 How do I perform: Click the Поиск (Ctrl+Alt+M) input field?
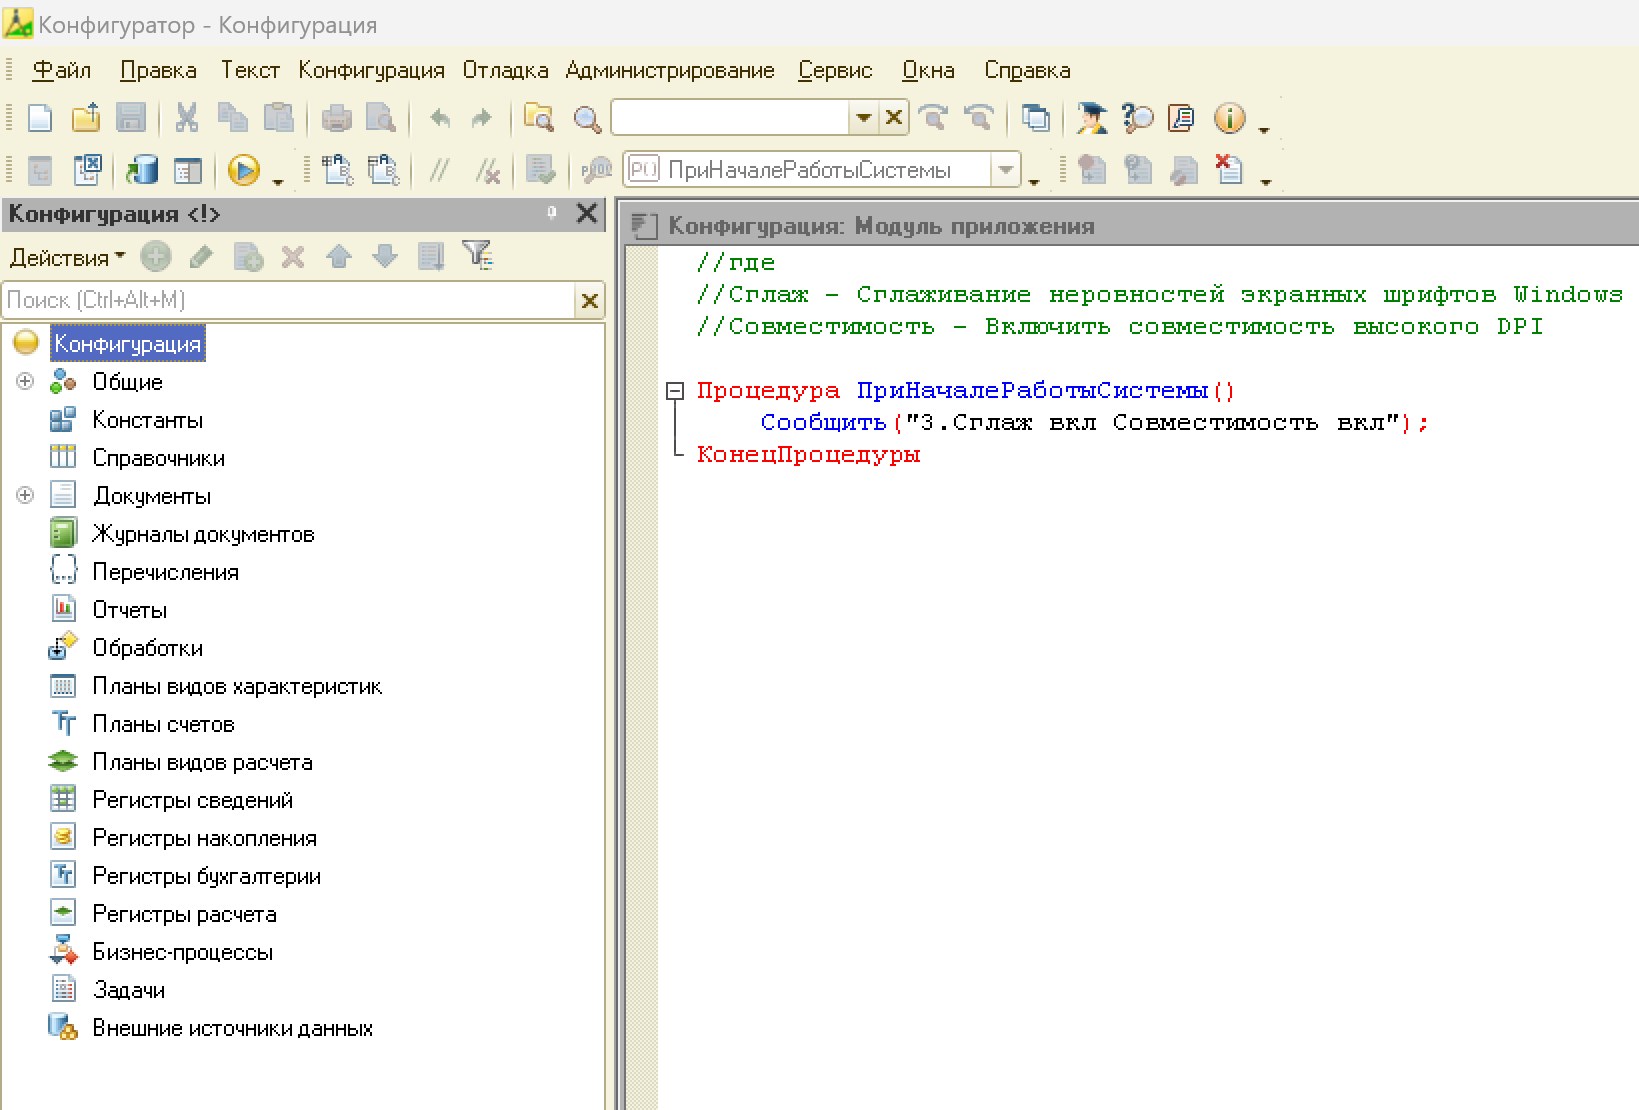(x=289, y=300)
